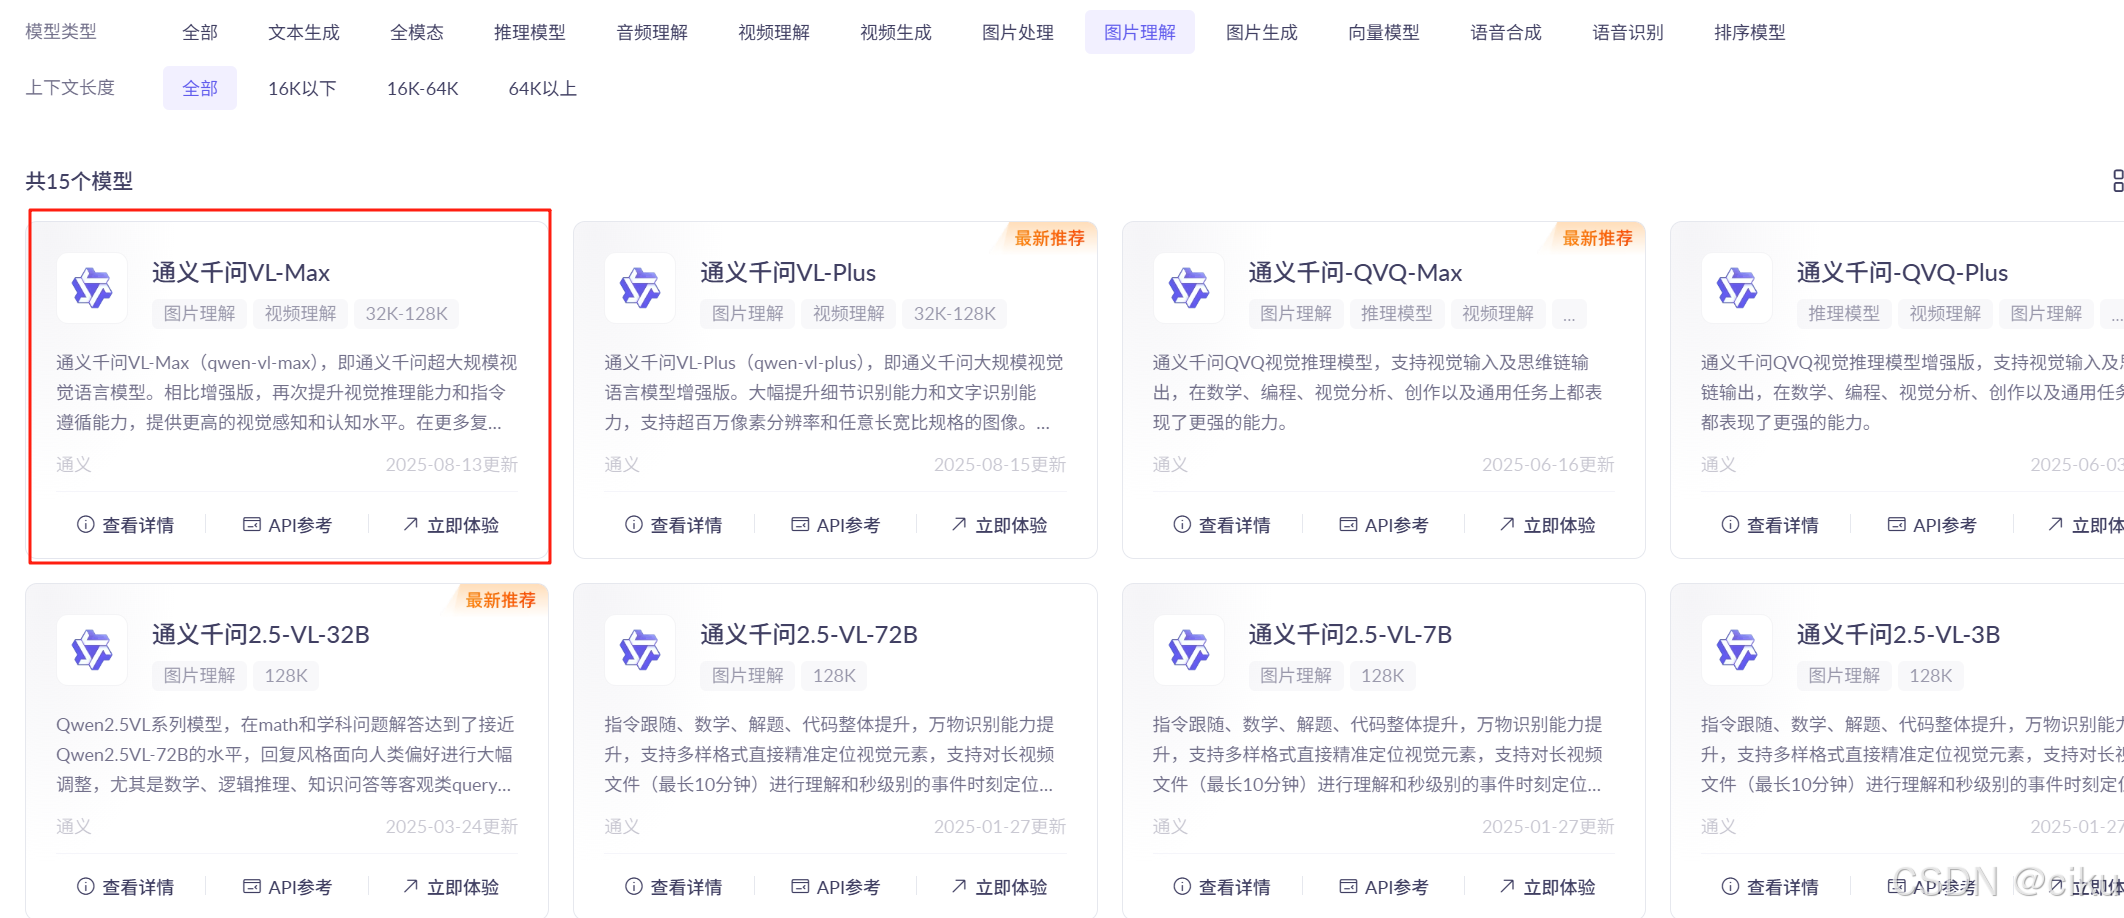Click 立即体验 for 通义千问VL-Max
Image resolution: width=2124 pixels, height=918 pixels.
point(451,525)
